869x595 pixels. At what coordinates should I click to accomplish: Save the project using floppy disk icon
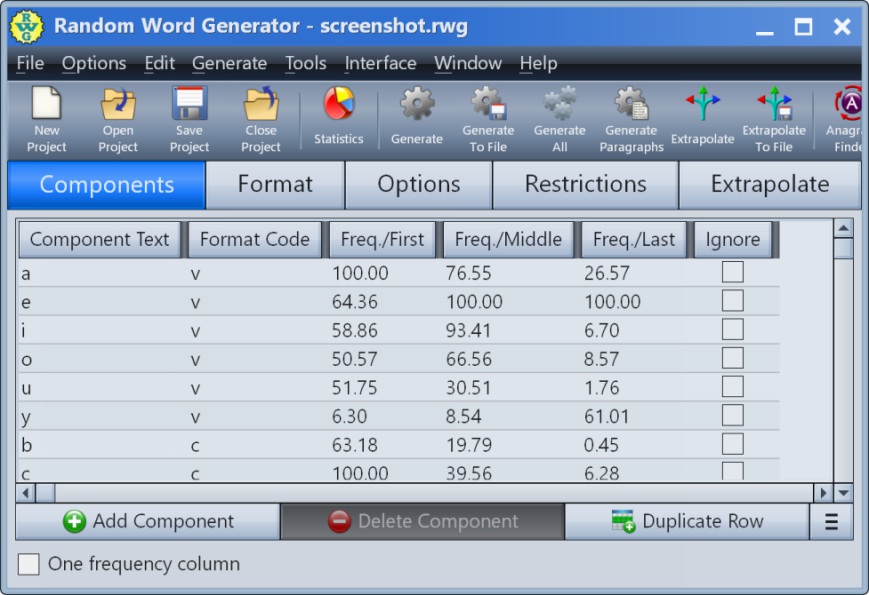[x=189, y=105]
